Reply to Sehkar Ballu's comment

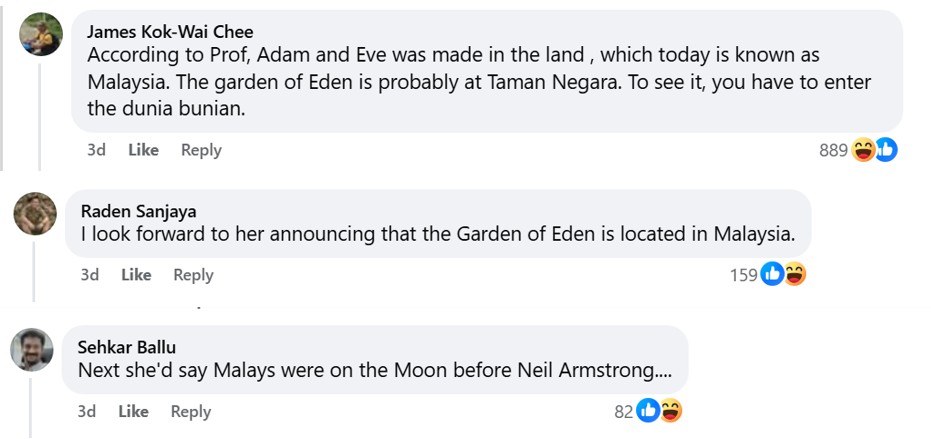tap(190, 411)
